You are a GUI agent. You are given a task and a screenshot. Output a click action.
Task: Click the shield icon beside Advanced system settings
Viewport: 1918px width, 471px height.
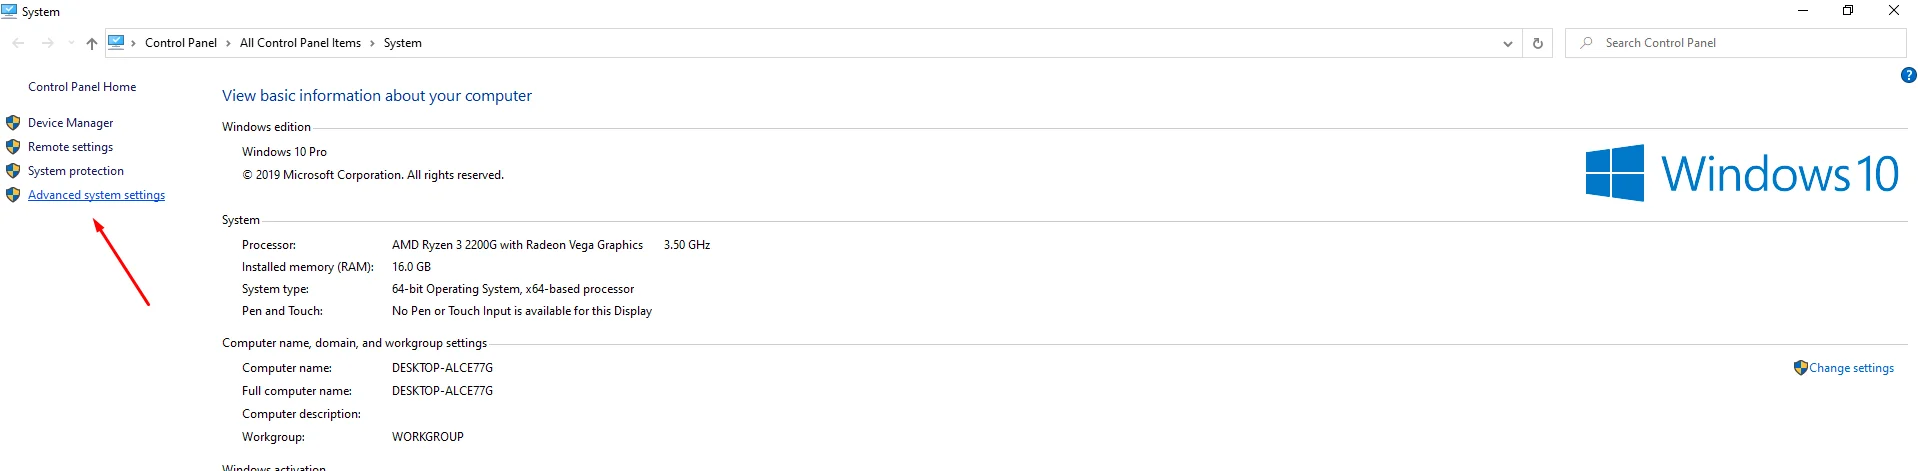click(13, 195)
